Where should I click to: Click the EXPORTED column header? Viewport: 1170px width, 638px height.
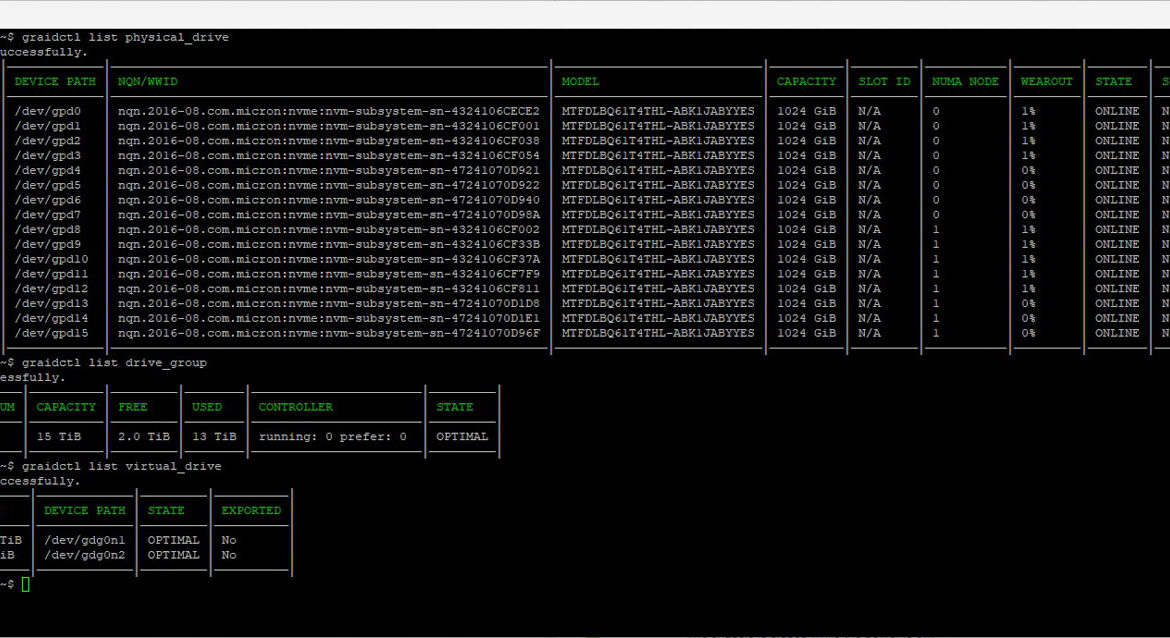coord(251,510)
